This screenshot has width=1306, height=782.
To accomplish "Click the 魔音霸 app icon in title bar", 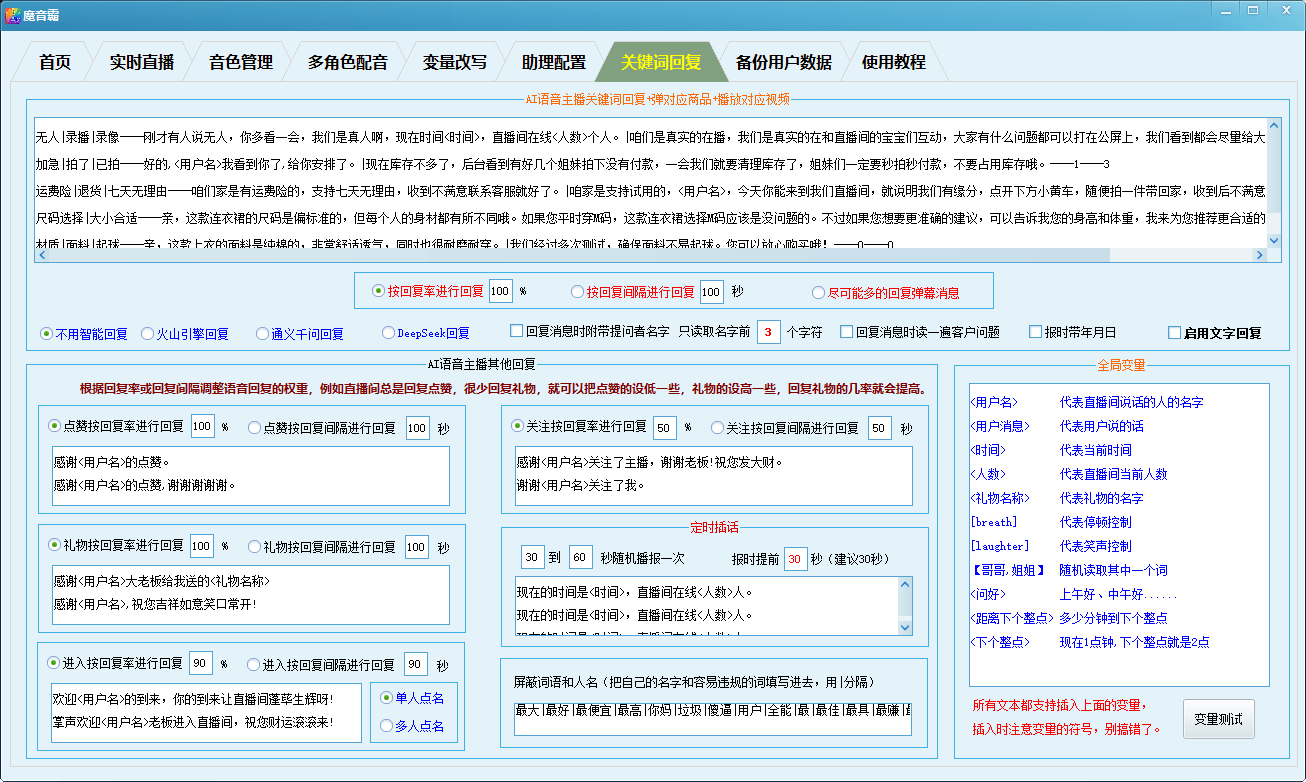I will tap(12, 12).
